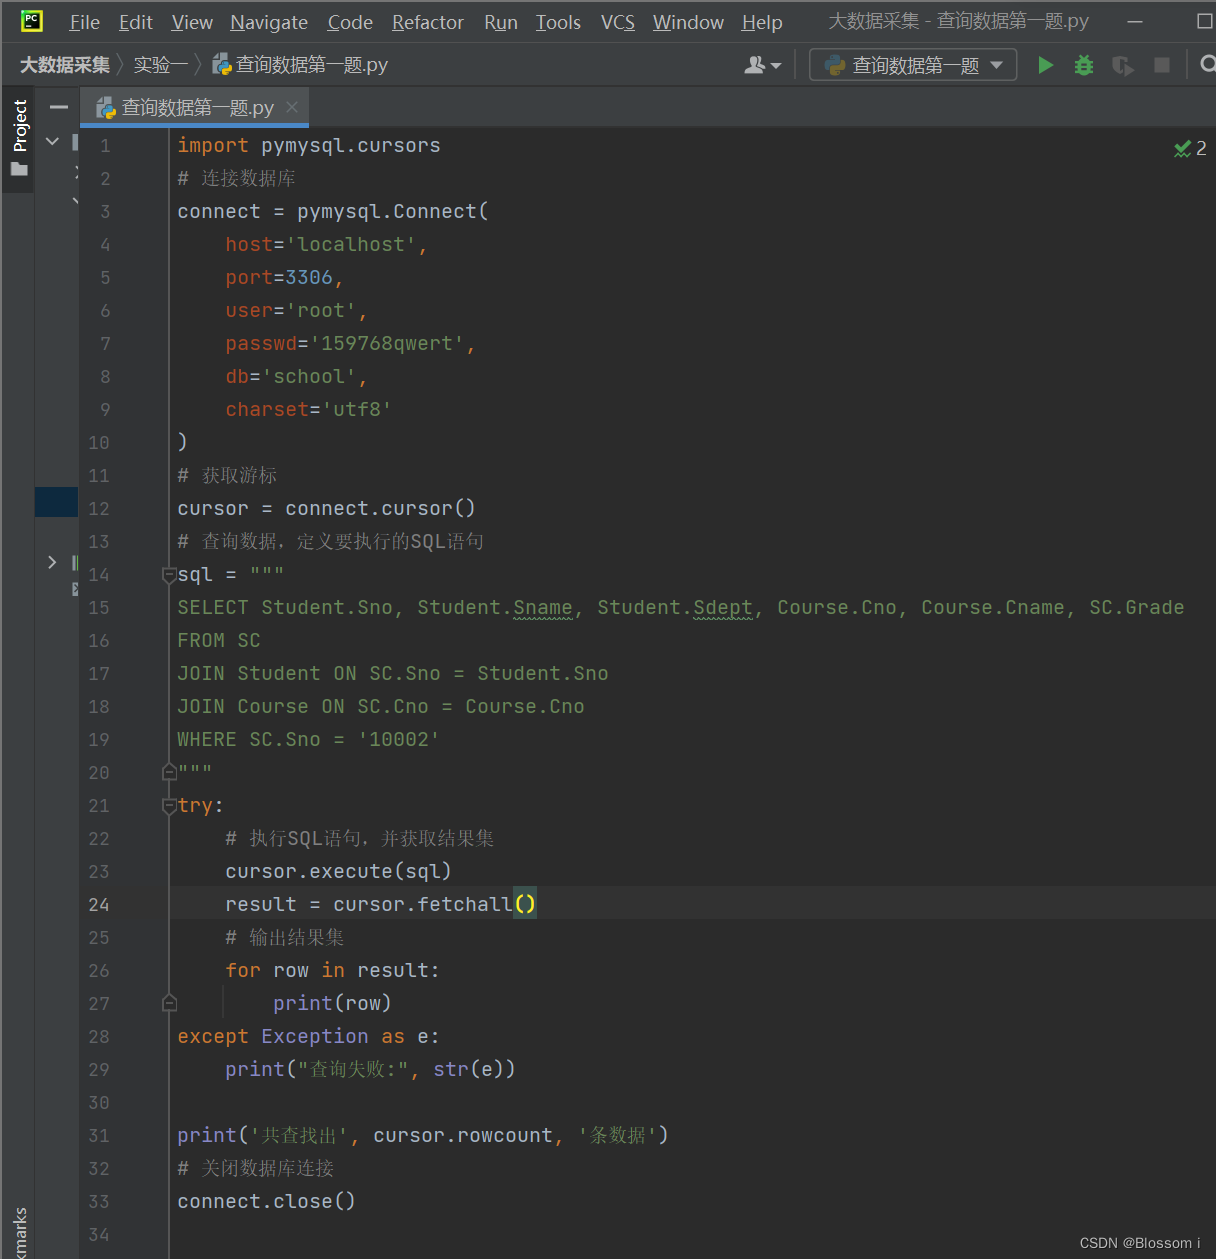Open the Code menu

350,22
